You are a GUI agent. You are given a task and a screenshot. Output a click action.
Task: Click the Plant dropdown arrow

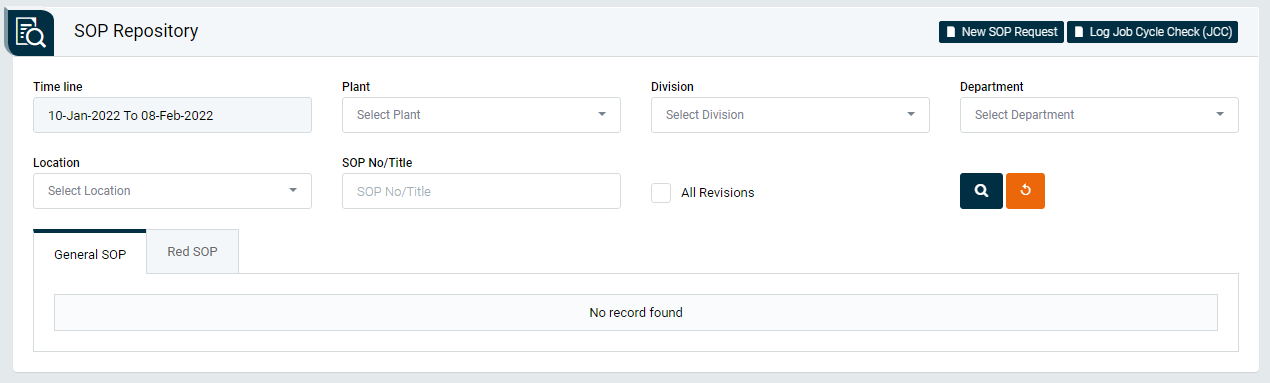click(x=602, y=114)
